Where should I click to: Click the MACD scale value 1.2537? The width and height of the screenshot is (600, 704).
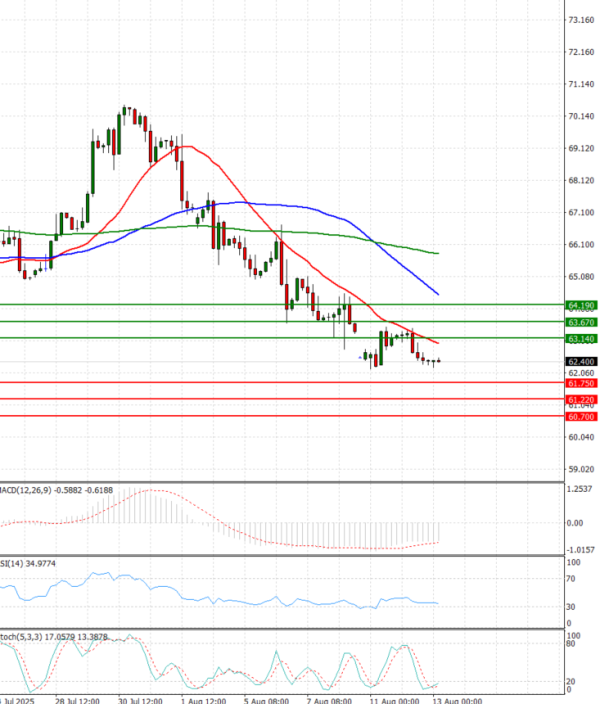[580, 489]
